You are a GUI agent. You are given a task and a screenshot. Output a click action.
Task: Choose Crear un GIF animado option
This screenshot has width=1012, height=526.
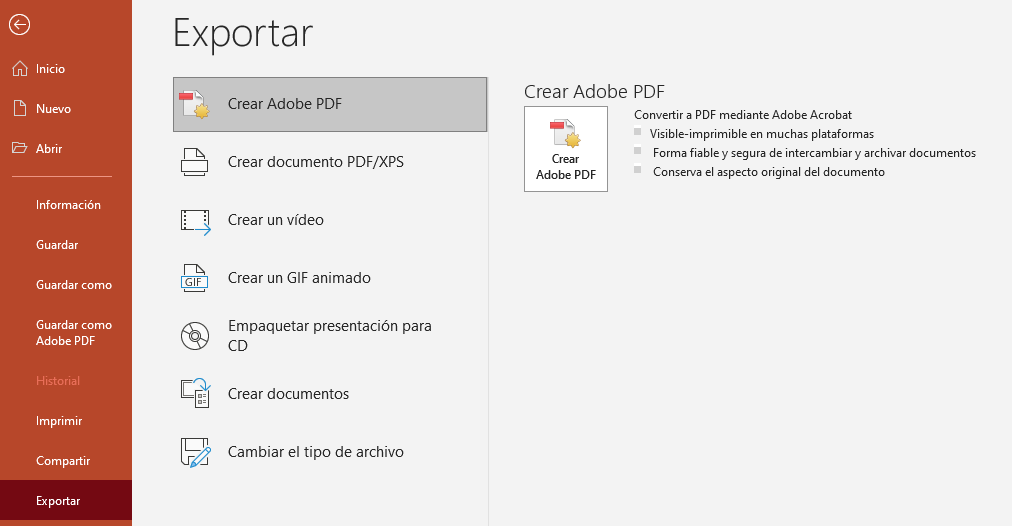[299, 278]
